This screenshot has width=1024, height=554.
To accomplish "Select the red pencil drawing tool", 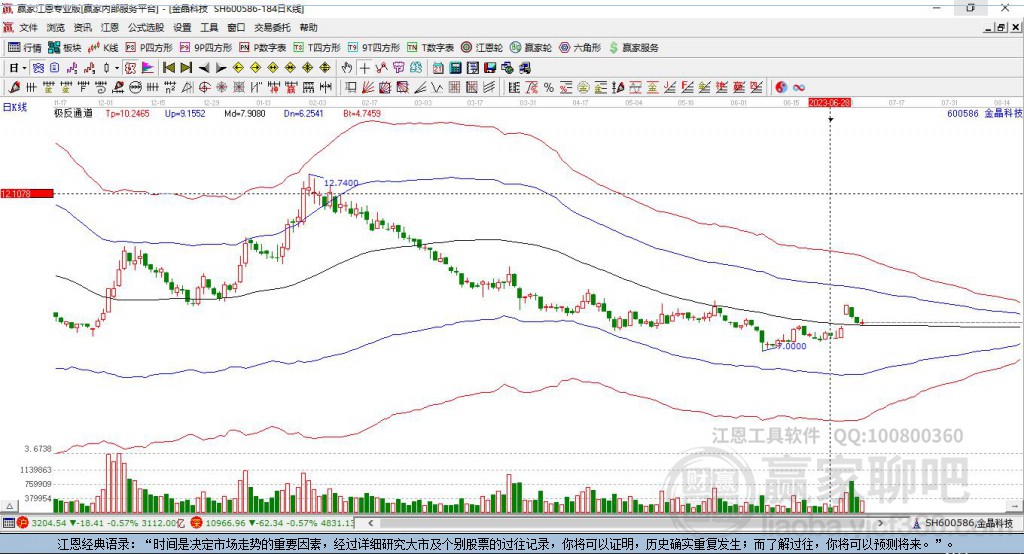I will click(x=14, y=87).
